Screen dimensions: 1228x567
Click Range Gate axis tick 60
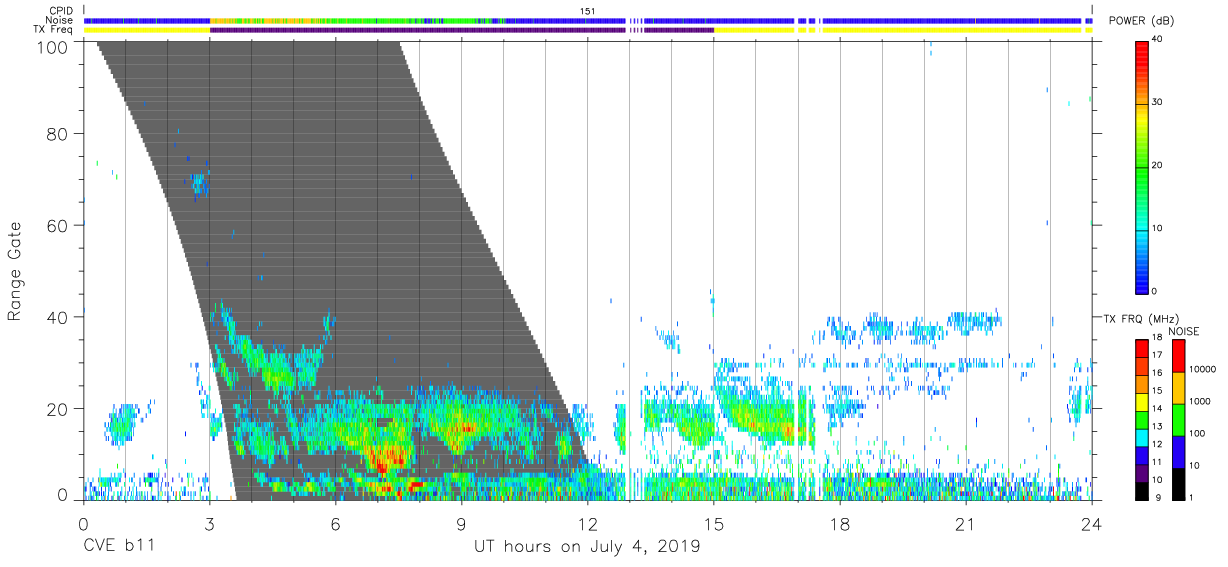click(58, 225)
